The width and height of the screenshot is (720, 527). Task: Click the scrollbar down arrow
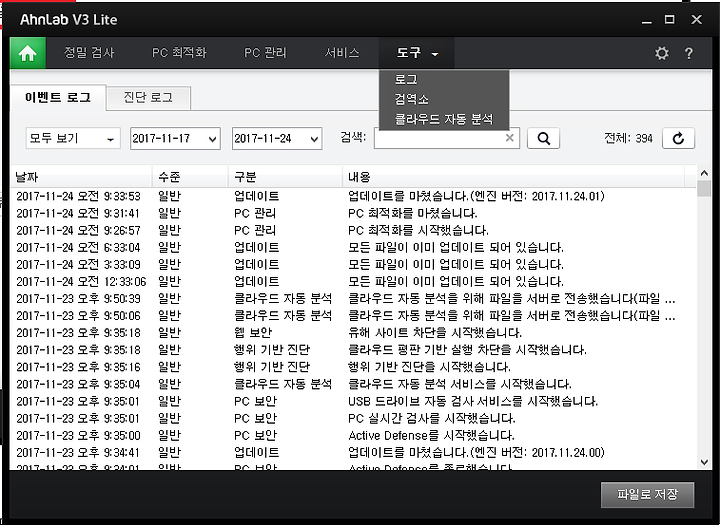tap(704, 462)
